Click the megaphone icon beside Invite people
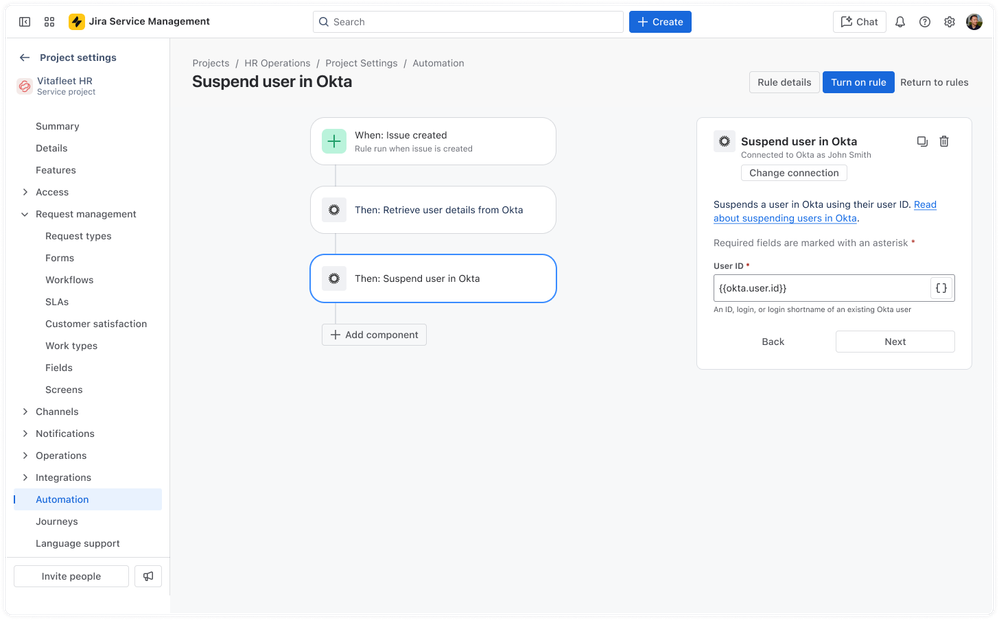 pyautogui.click(x=148, y=576)
